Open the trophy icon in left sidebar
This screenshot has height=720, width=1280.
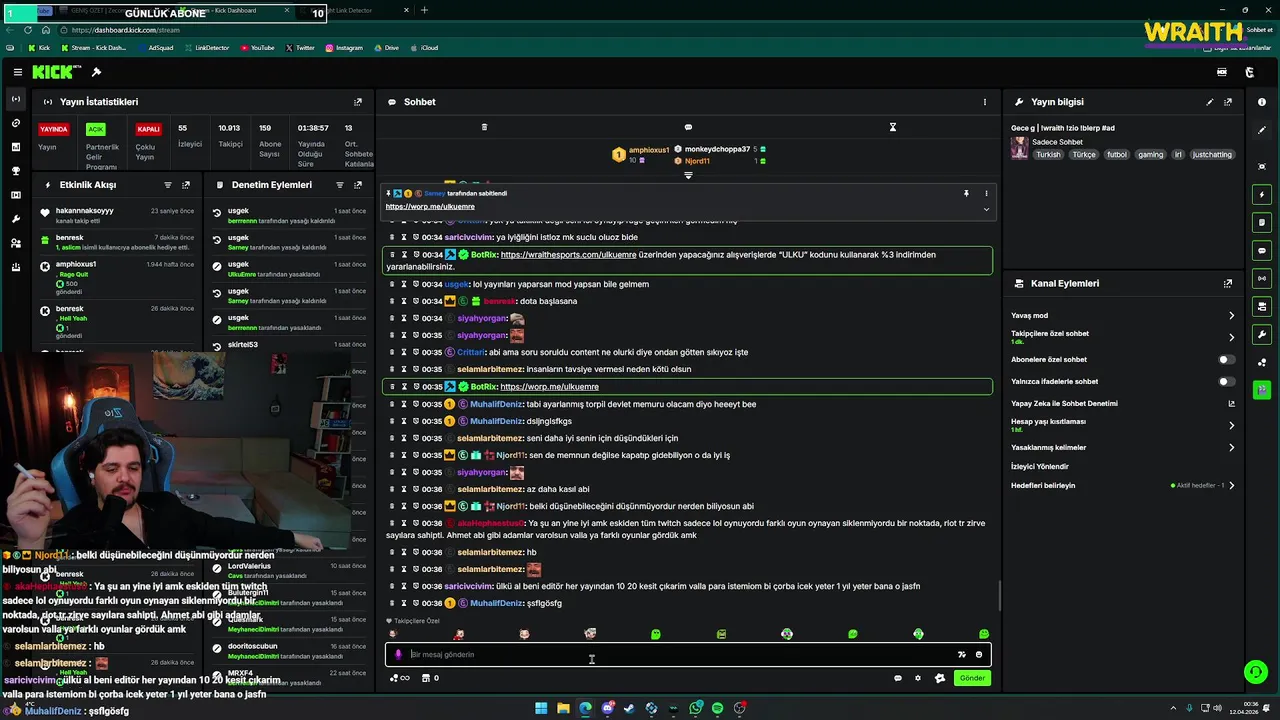coord(15,171)
